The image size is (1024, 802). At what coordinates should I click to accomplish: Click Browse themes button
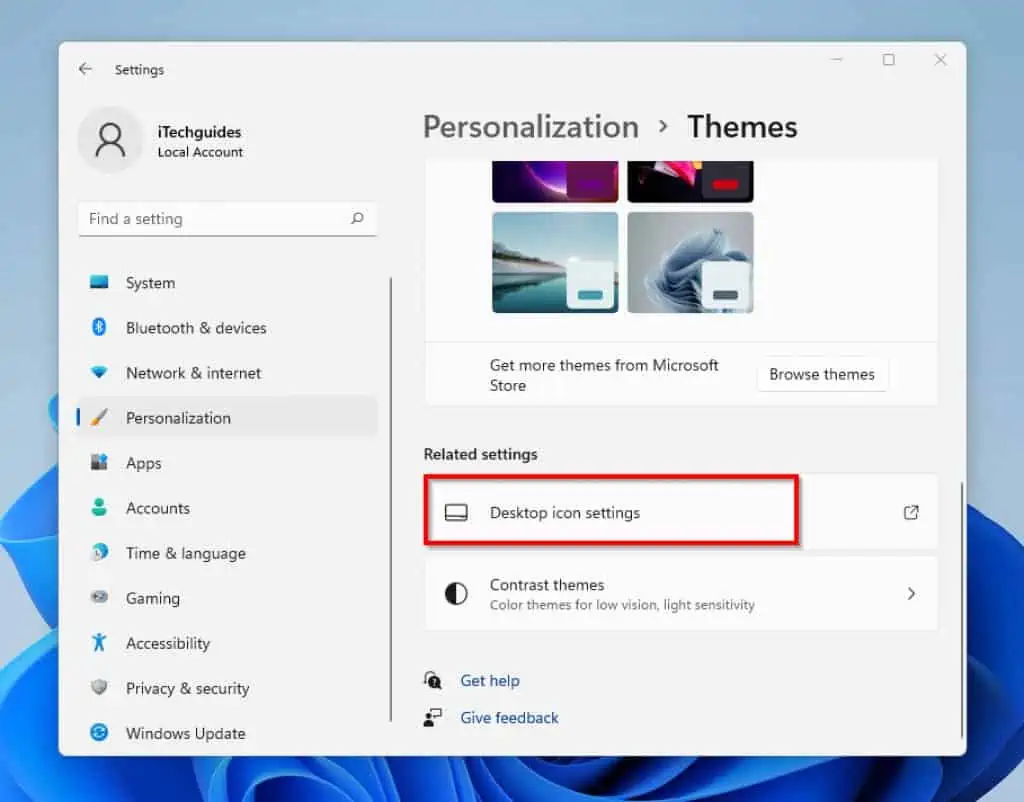pyautogui.click(x=822, y=374)
